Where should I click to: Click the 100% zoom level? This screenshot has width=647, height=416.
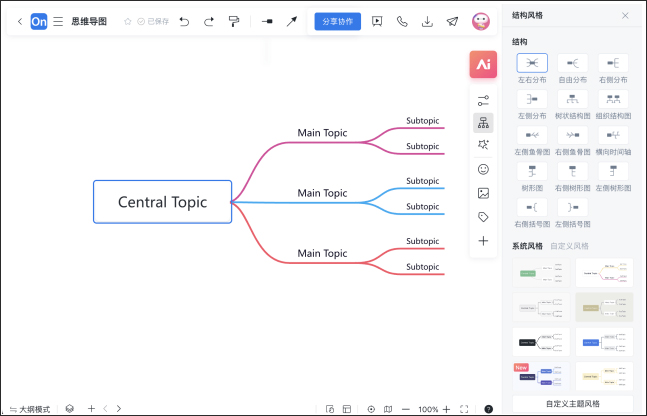click(428, 409)
